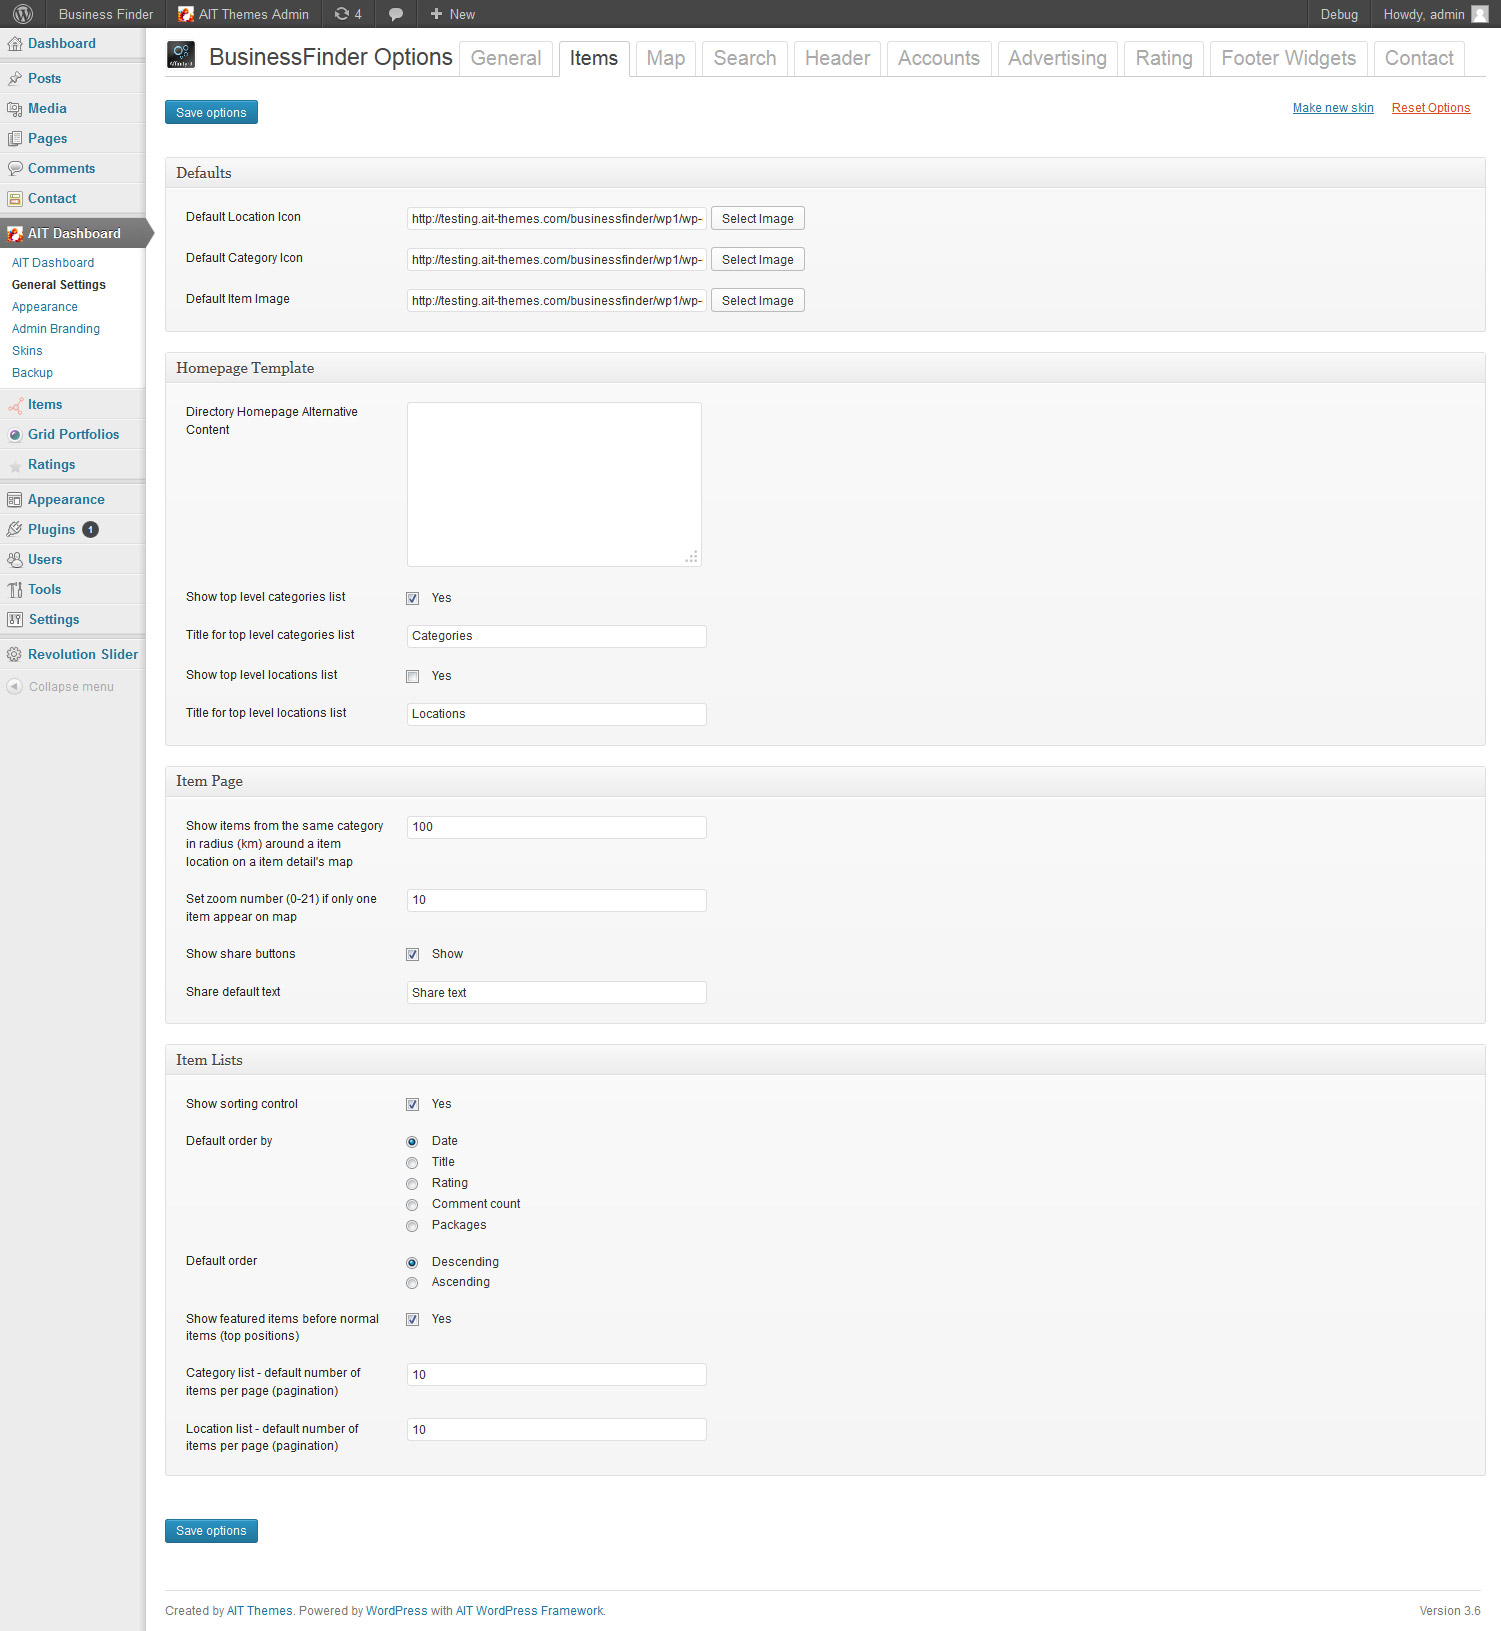
Task: Click the Plugins plug icon in sidebar
Action: click(15, 529)
